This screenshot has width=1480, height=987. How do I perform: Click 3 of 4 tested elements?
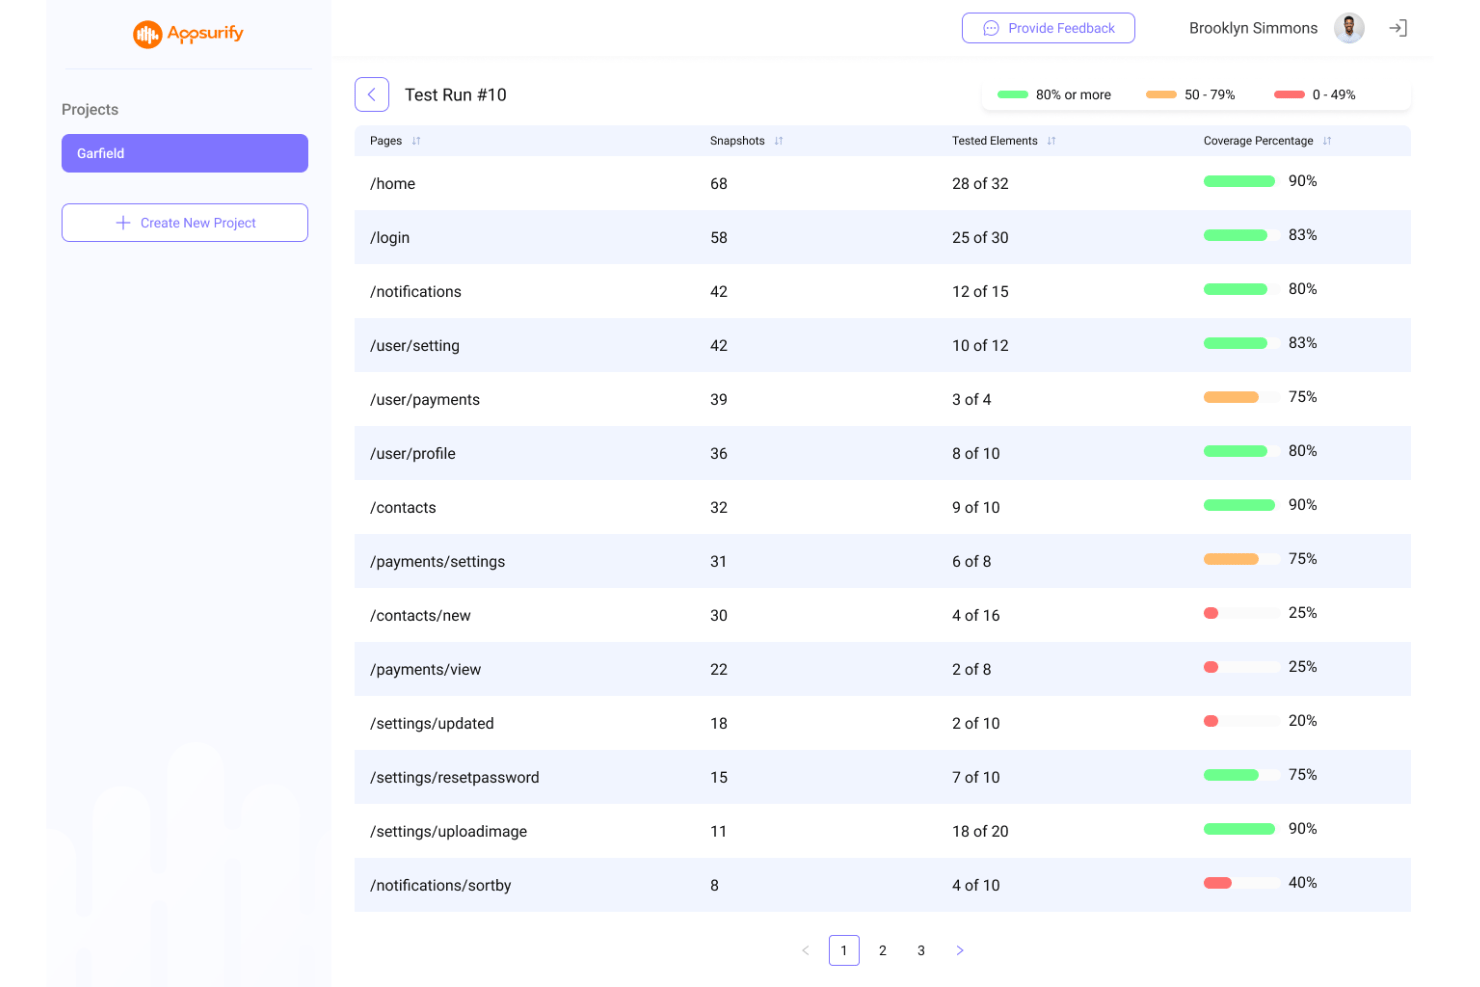(971, 400)
